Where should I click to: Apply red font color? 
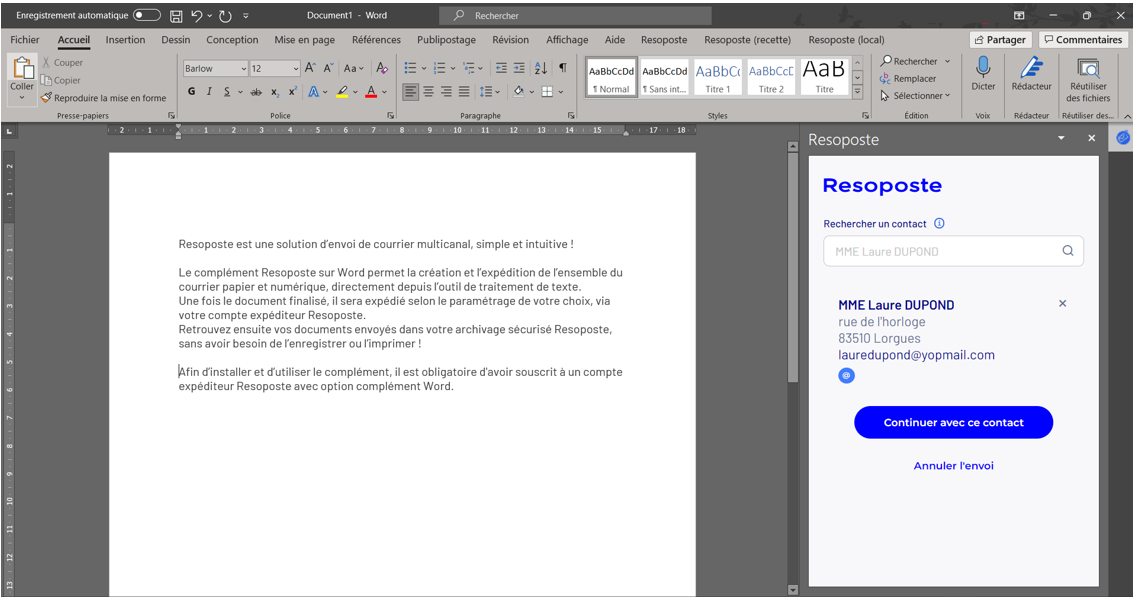tap(371, 92)
